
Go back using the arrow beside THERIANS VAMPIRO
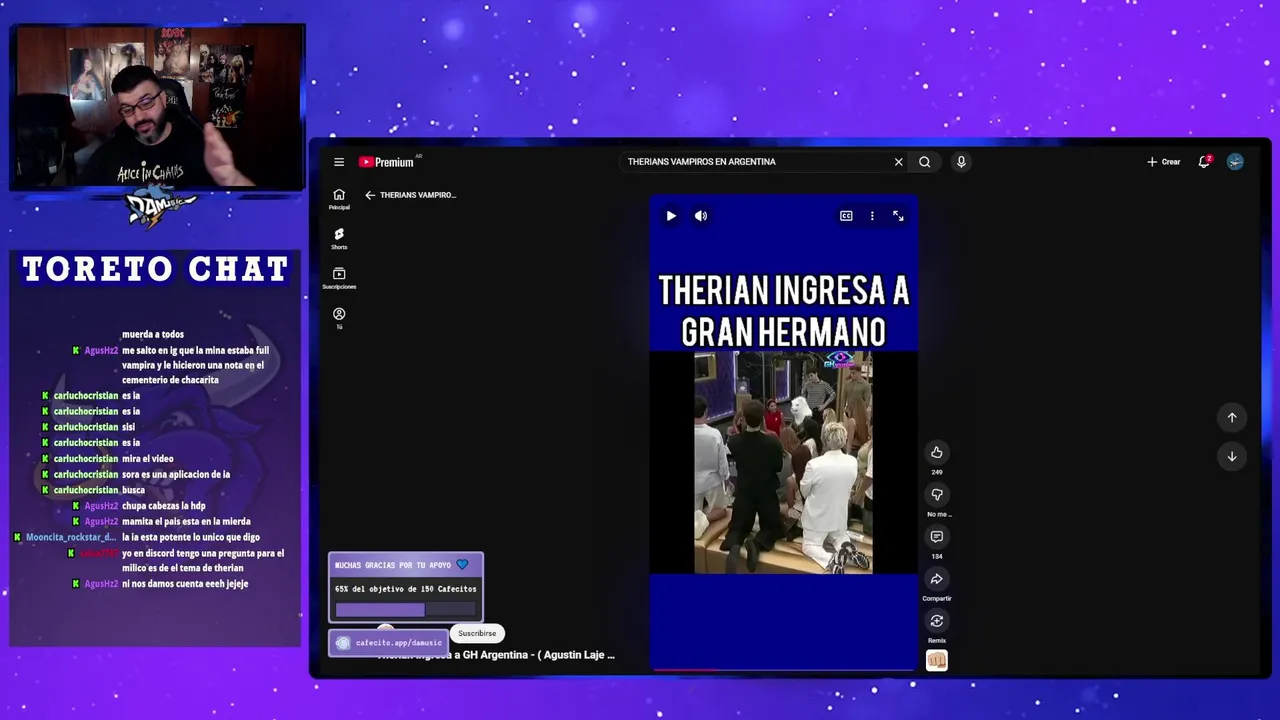point(370,195)
